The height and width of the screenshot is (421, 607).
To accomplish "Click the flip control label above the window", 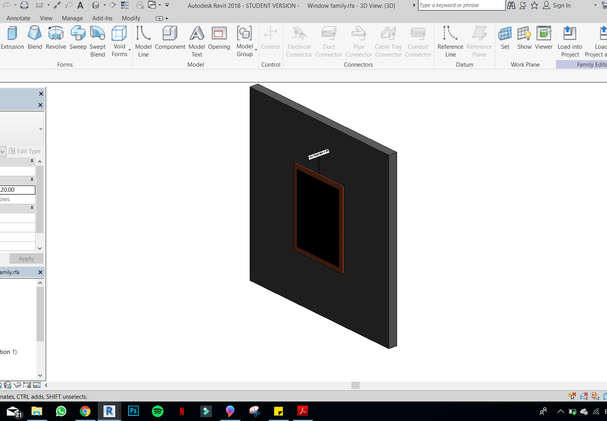I will (x=318, y=154).
